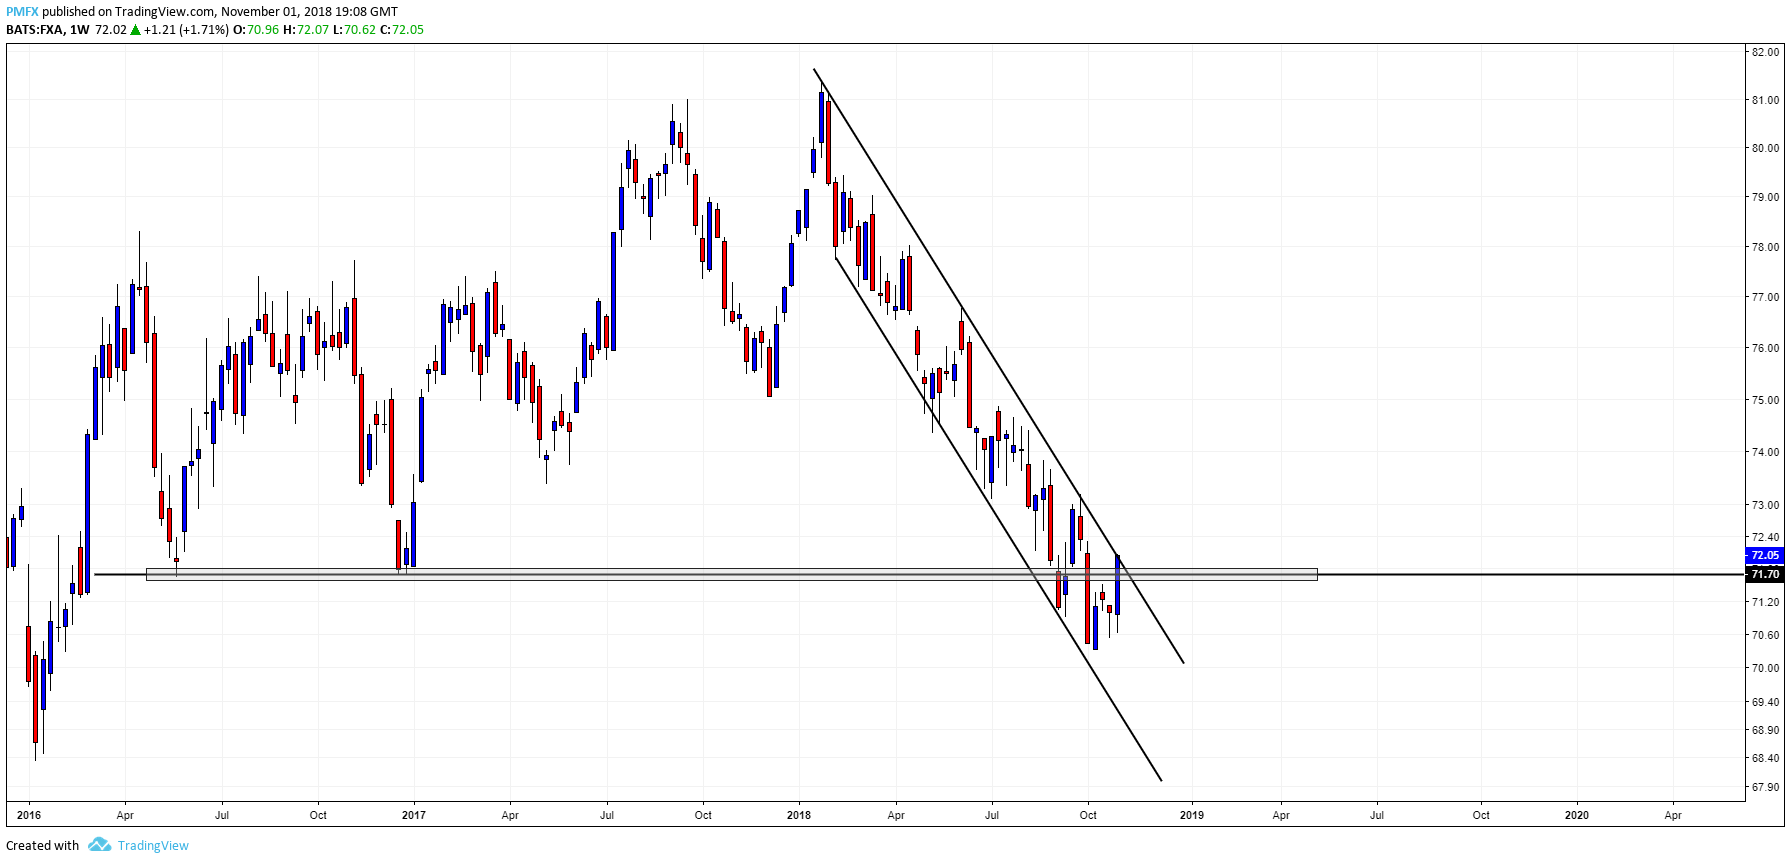Click the black 71.70 price level label
The height and width of the screenshot is (863, 1791).
click(1765, 574)
